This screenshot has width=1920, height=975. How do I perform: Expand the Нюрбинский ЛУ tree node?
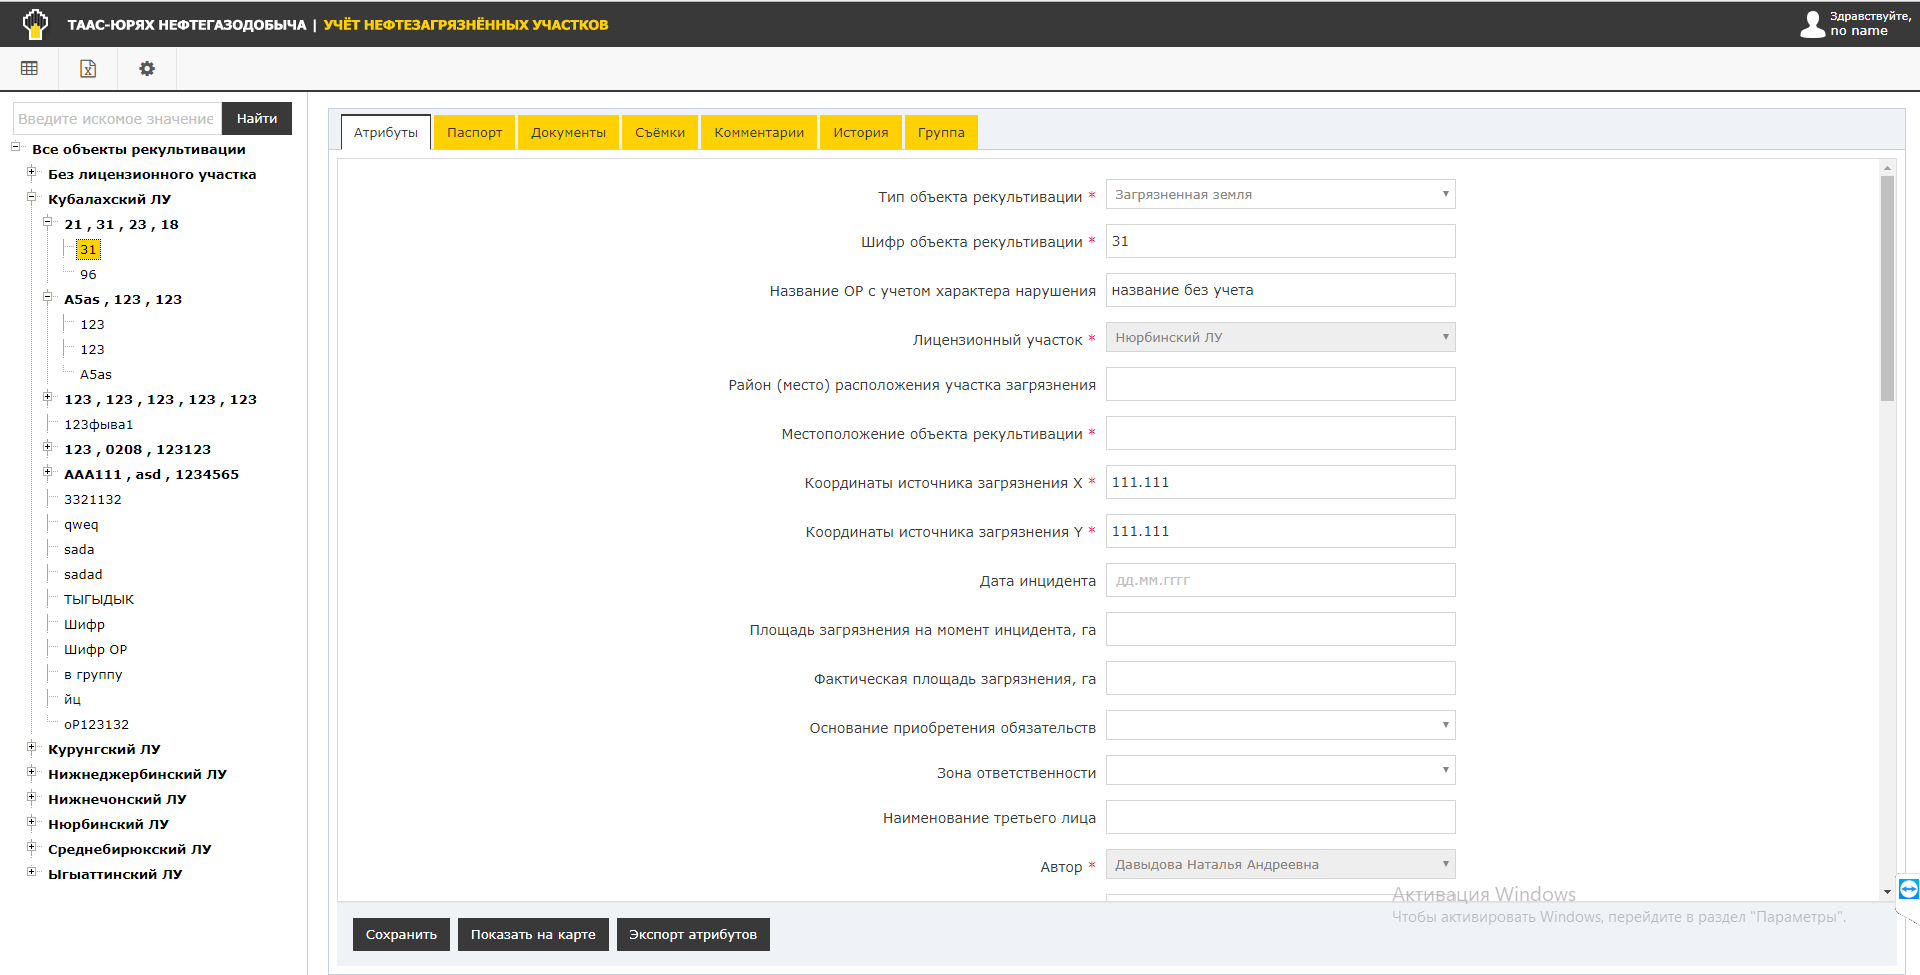(x=32, y=823)
